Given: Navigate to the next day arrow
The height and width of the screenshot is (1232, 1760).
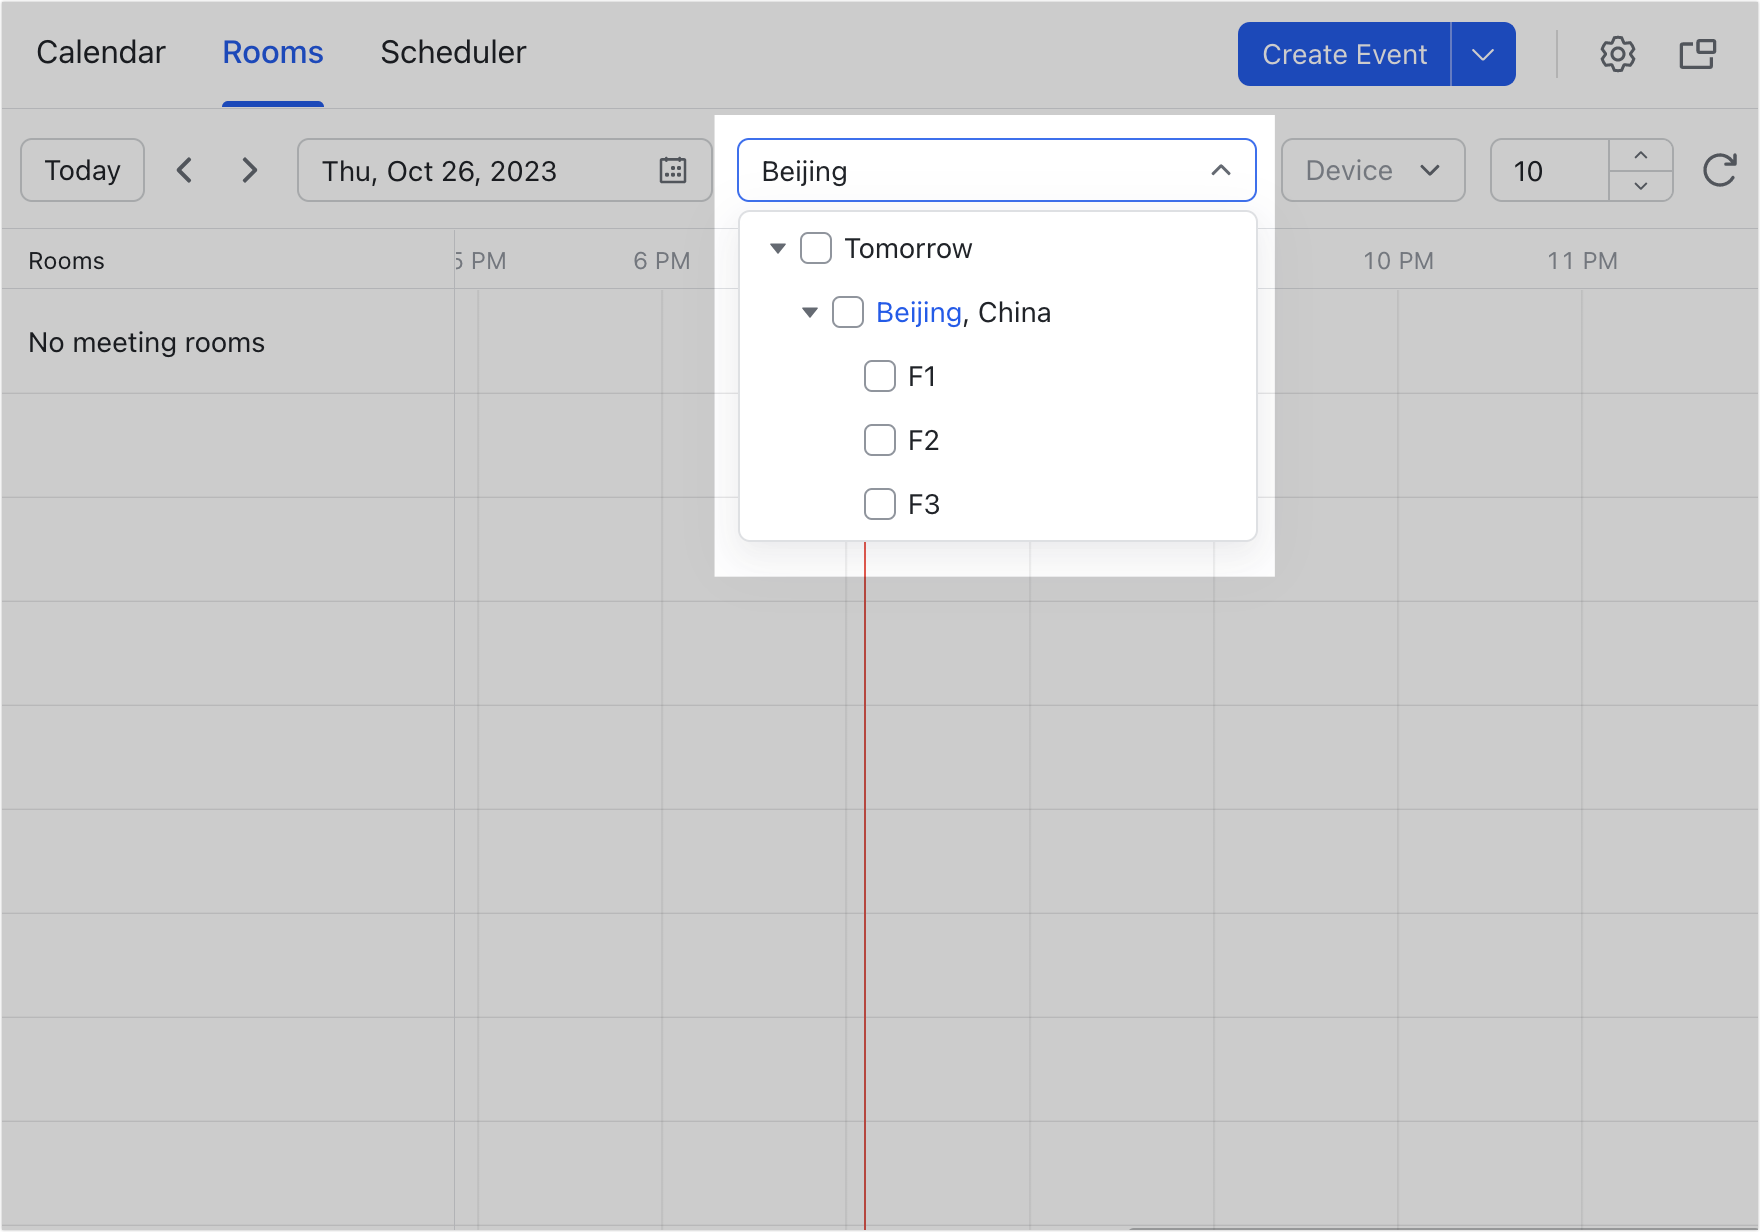Looking at the screenshot, I should tap(249, 170).
